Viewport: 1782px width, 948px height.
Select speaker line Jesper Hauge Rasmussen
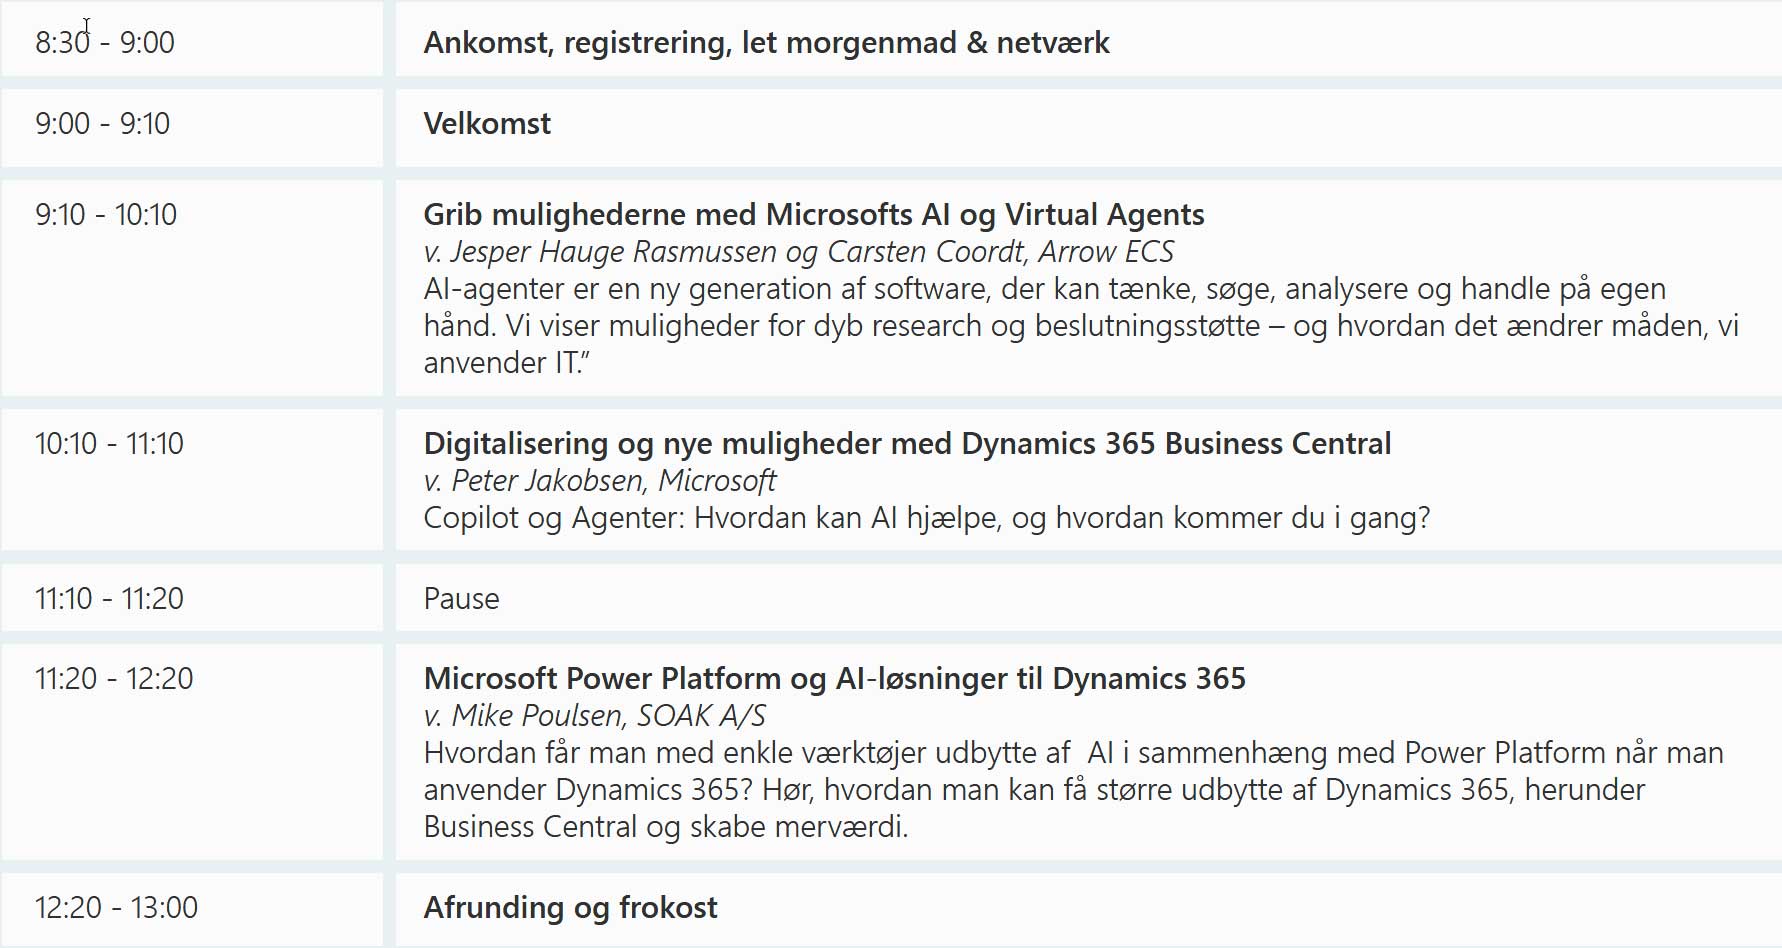point(798,251)
